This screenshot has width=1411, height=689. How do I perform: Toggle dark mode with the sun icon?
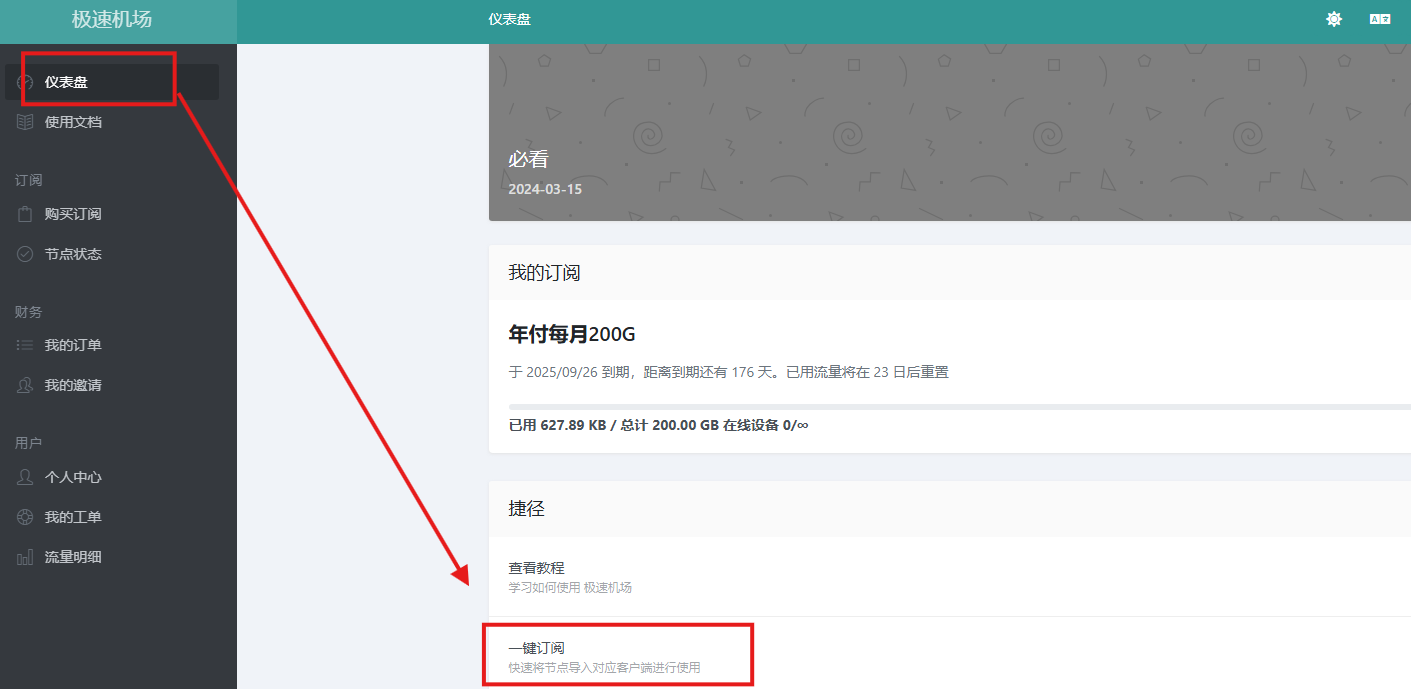[x=1334, y=19]
